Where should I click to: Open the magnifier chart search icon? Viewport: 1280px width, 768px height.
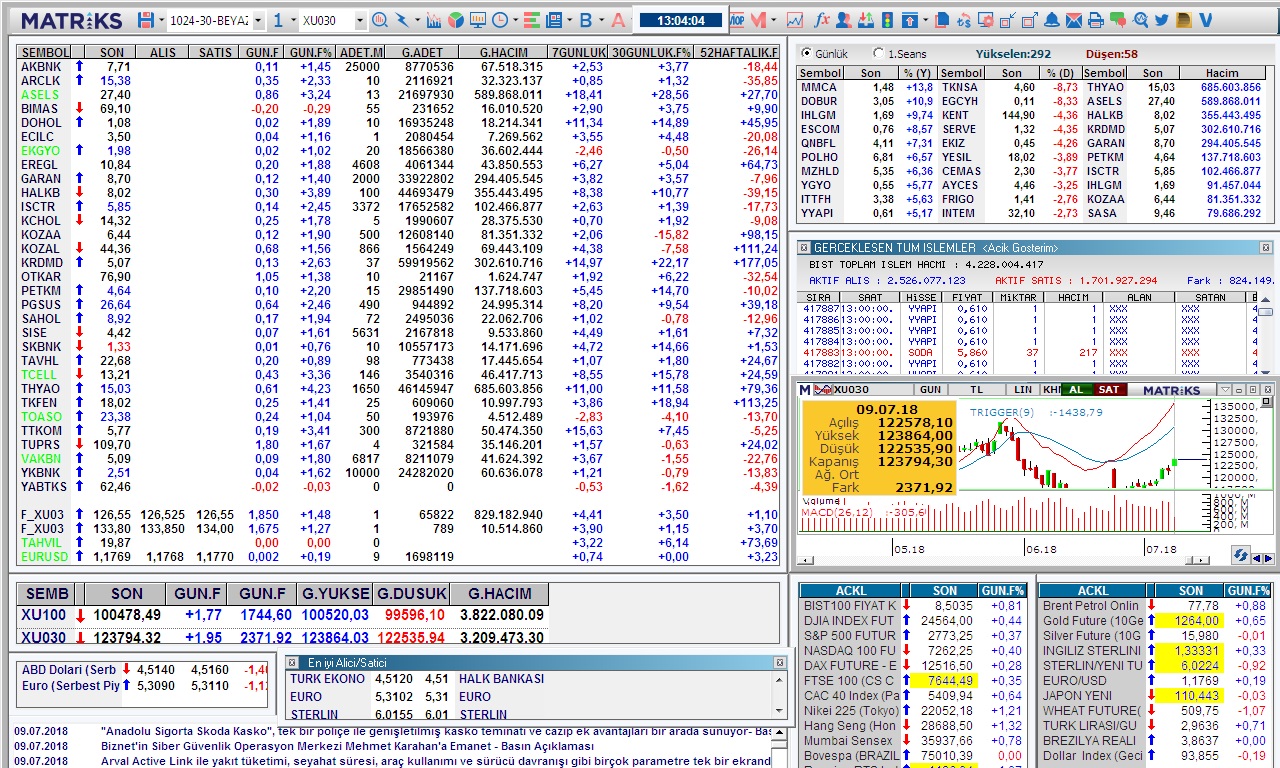click(380, 20)
